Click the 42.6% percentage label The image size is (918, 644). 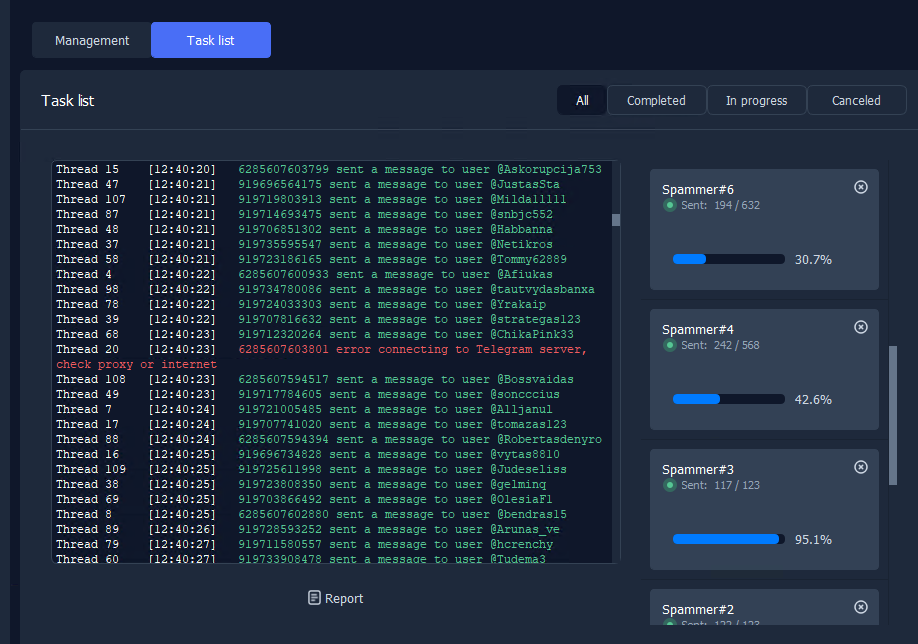pyautogui.click(x=813, y=399)
